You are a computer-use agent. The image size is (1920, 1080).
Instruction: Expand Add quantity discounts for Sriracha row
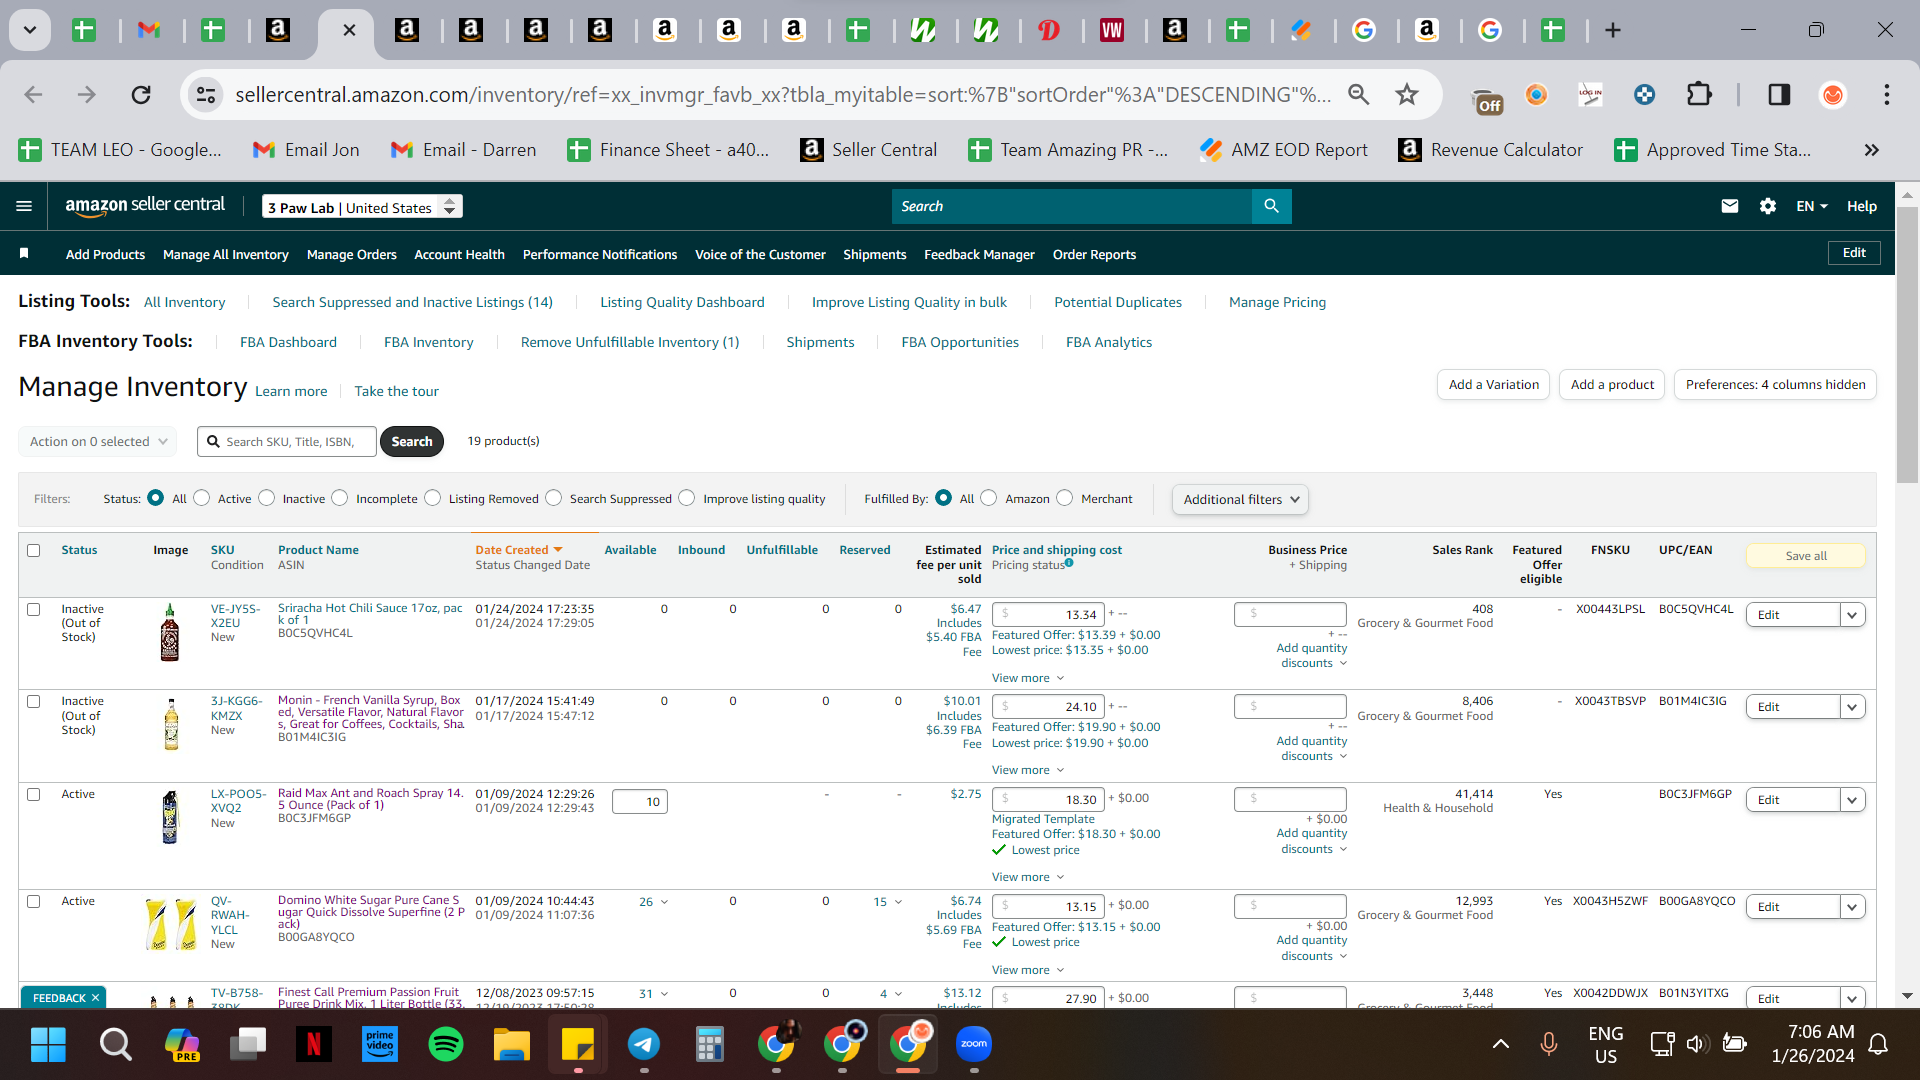click(1312, 656)
